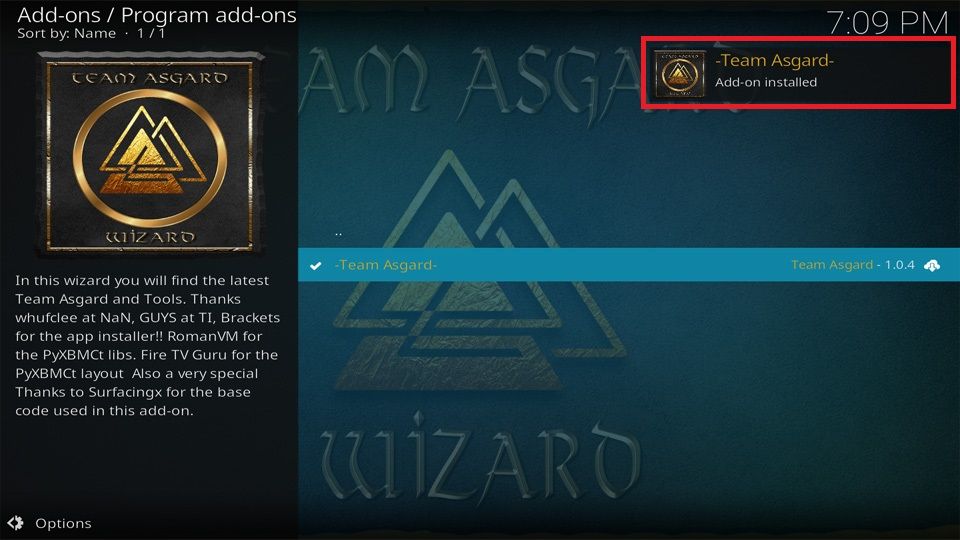Click the yellow 'Team Asgard' author name in row
The height and width of the screenshot is (540, 960).
pos(832,264)
